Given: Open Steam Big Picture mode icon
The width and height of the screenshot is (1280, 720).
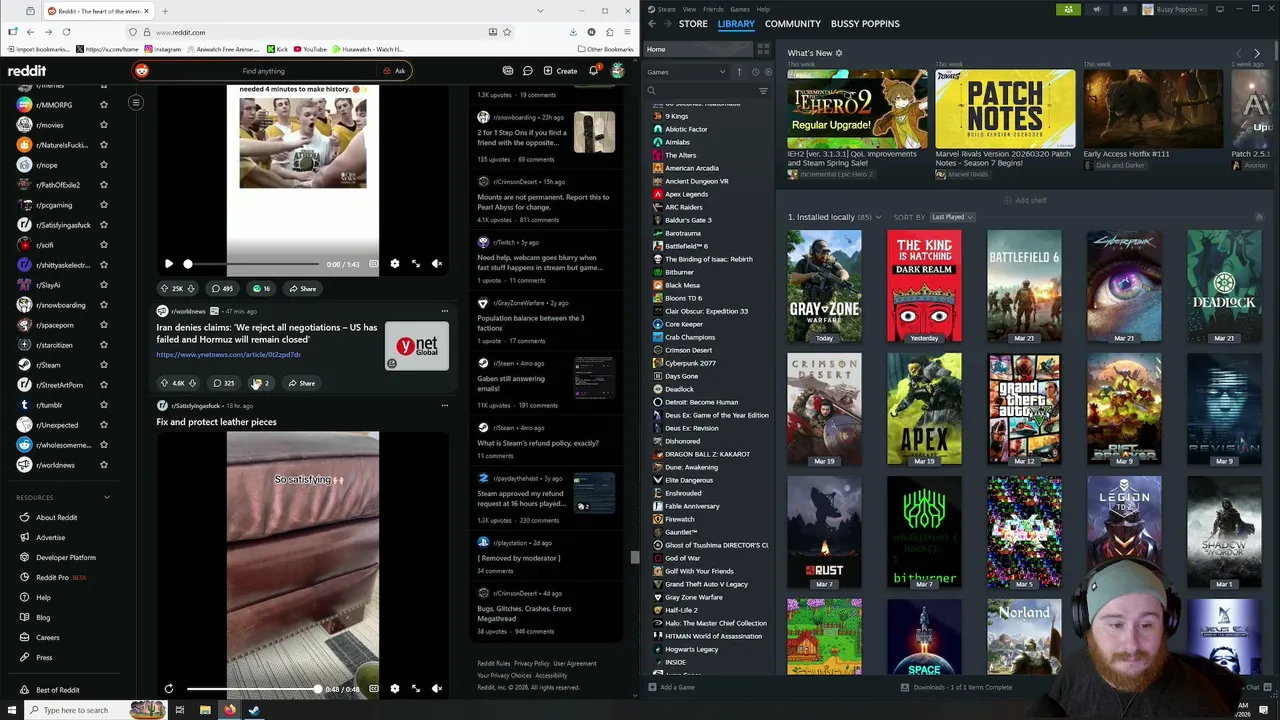Looking at the screenshot, I should tap(1220, 9).
